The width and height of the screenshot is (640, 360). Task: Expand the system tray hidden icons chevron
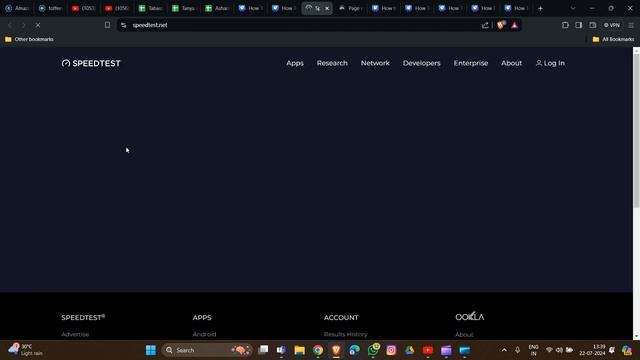(x=504, y=350)
